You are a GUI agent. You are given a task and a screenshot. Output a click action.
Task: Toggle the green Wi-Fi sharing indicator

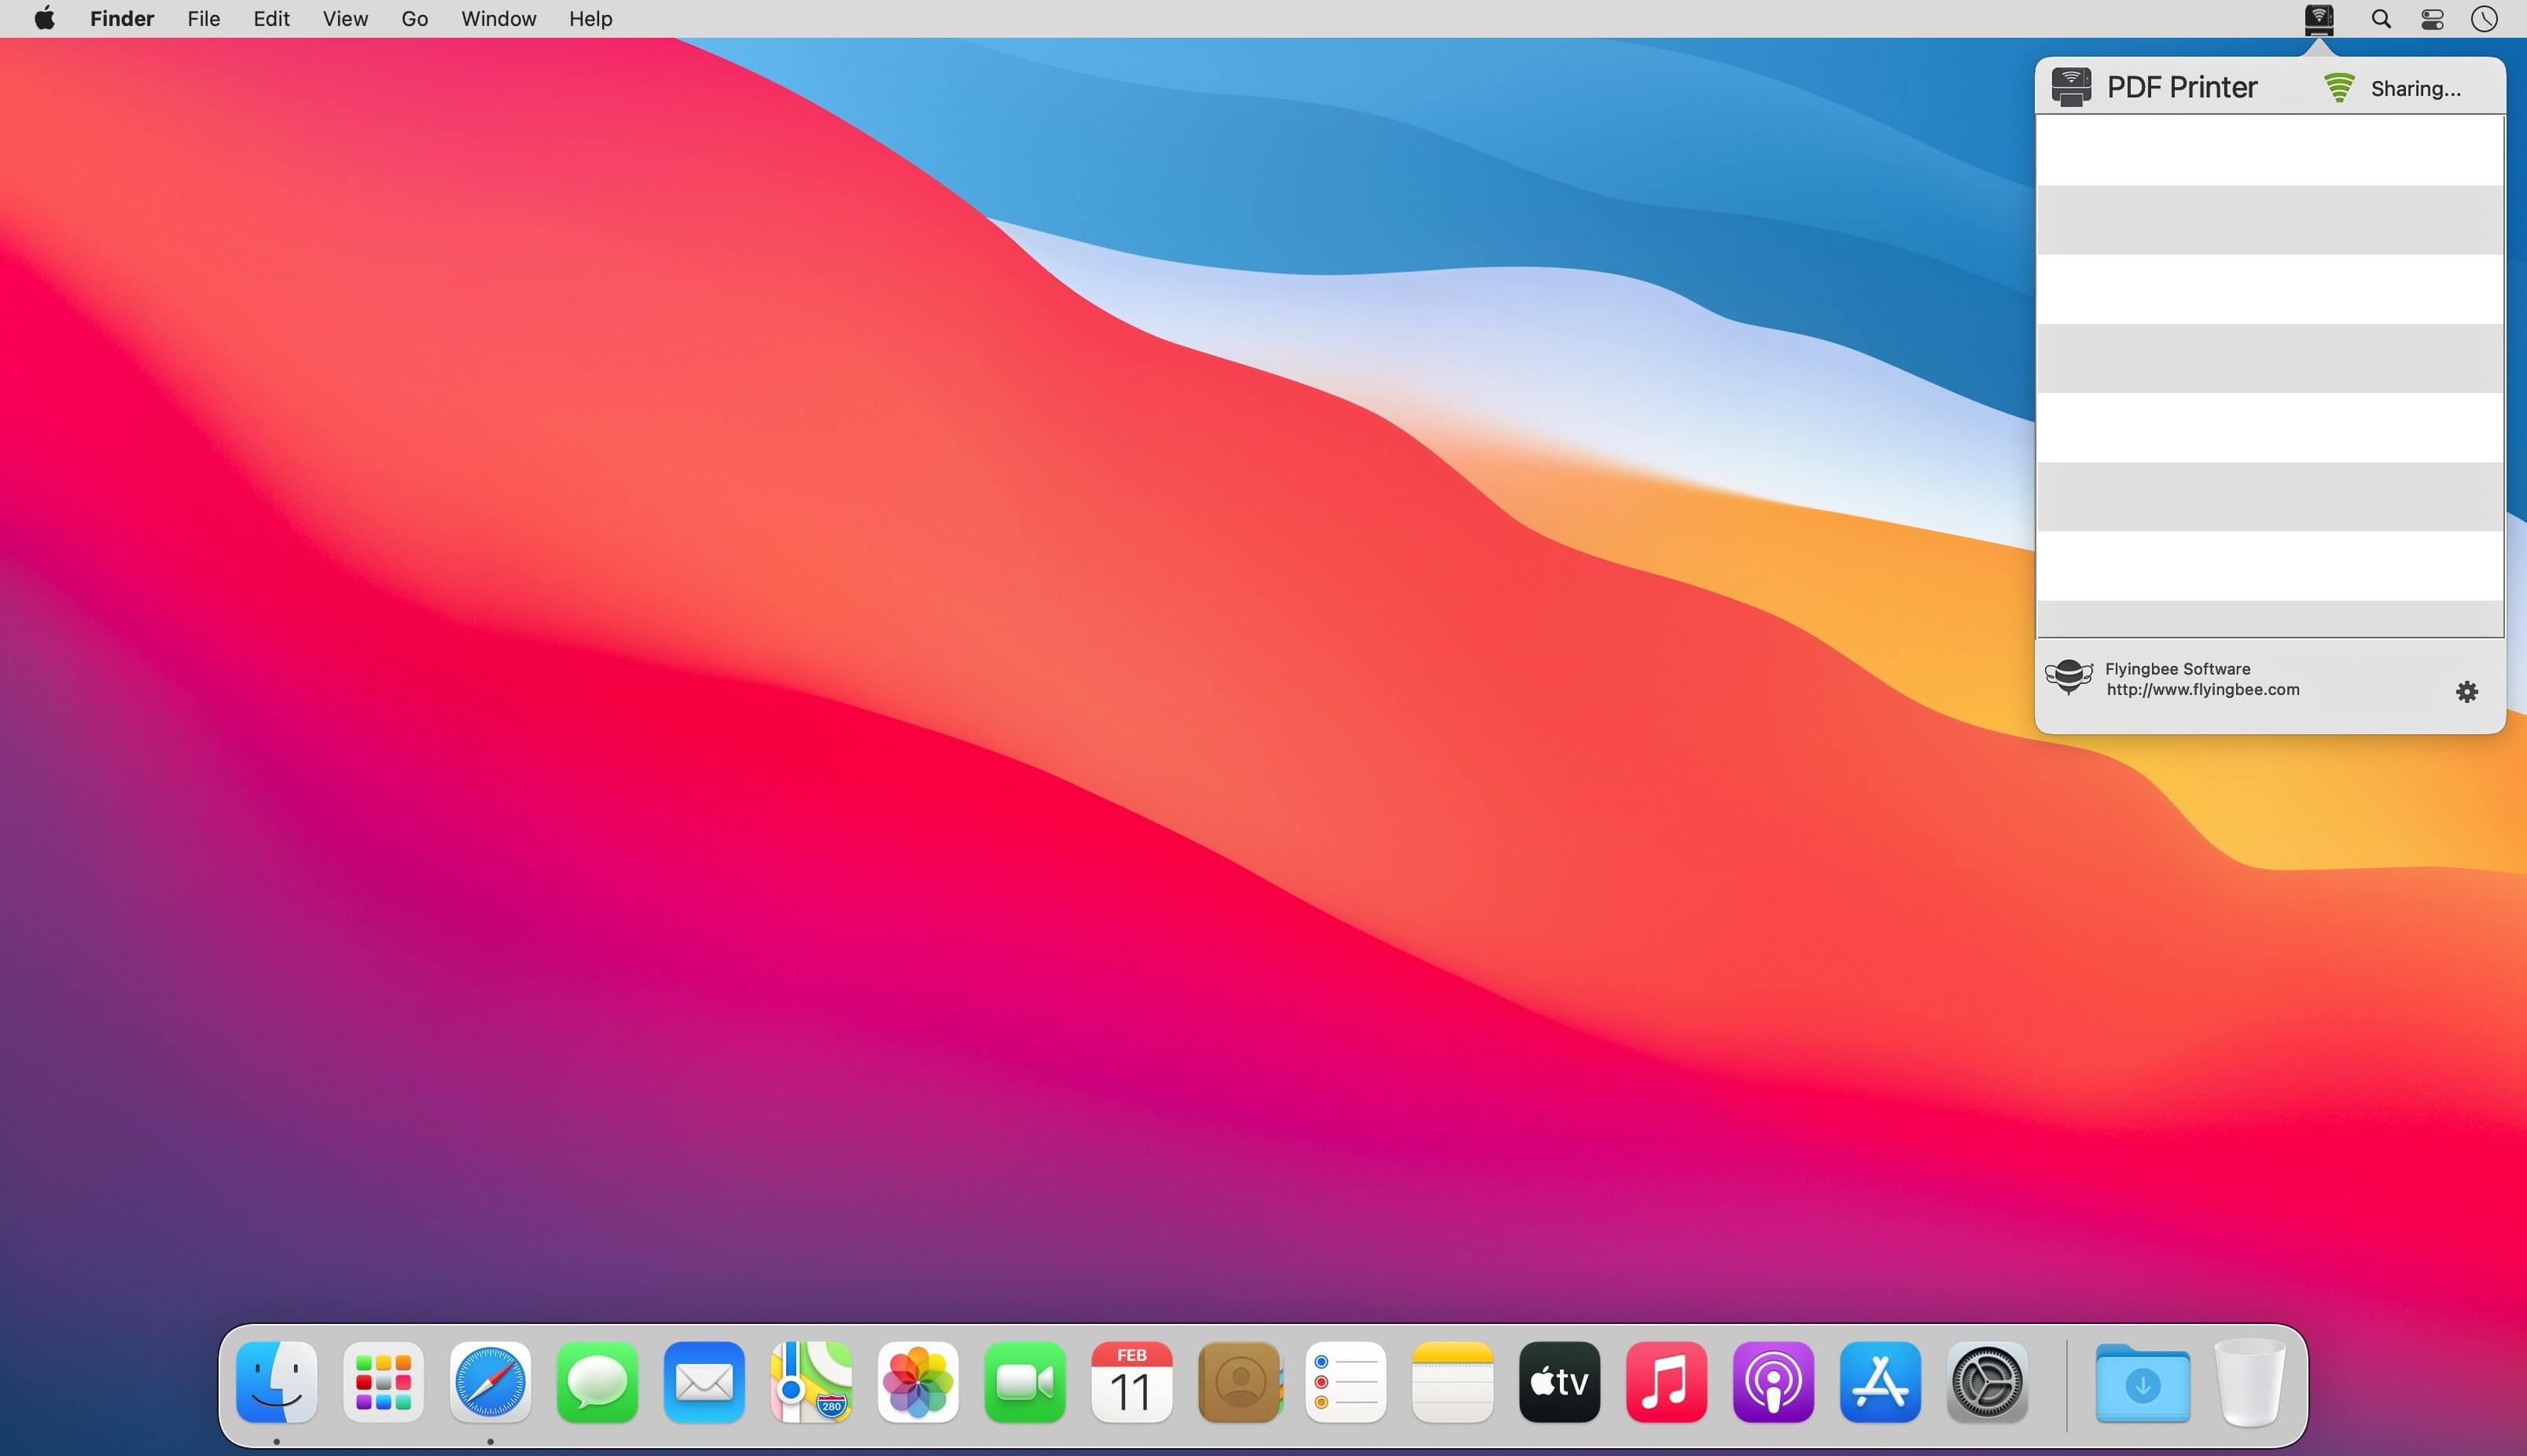coord(2338,88)
